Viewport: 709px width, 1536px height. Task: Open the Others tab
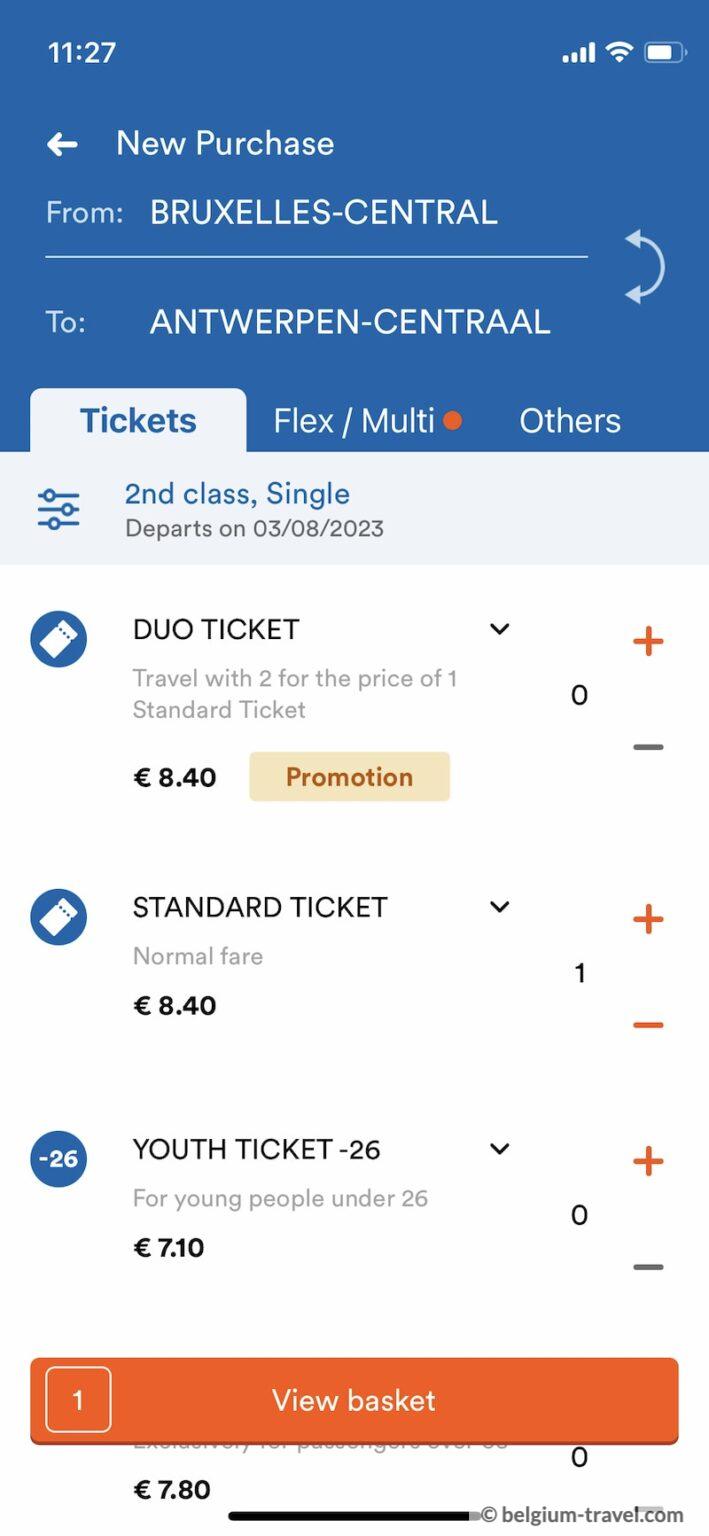point(569,421)
